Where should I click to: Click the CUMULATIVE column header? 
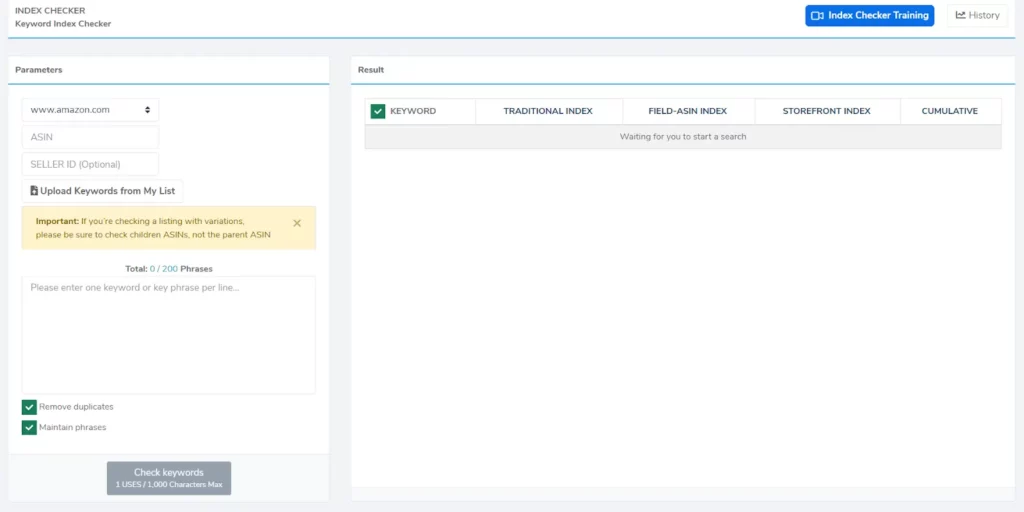click(949, 111)
